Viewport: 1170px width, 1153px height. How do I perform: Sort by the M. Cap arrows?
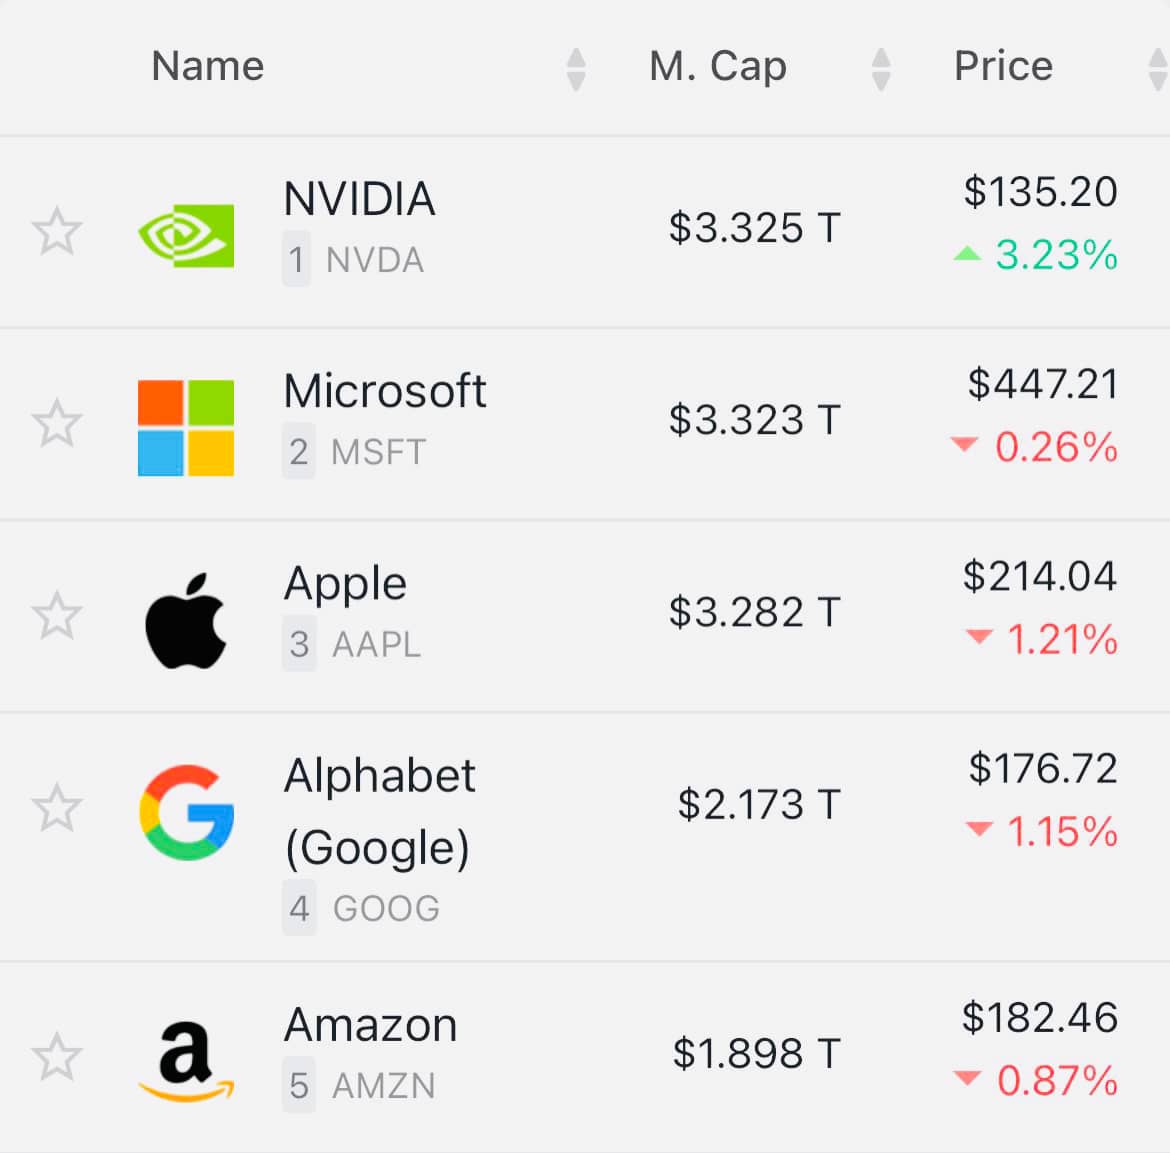click(881, 69)
